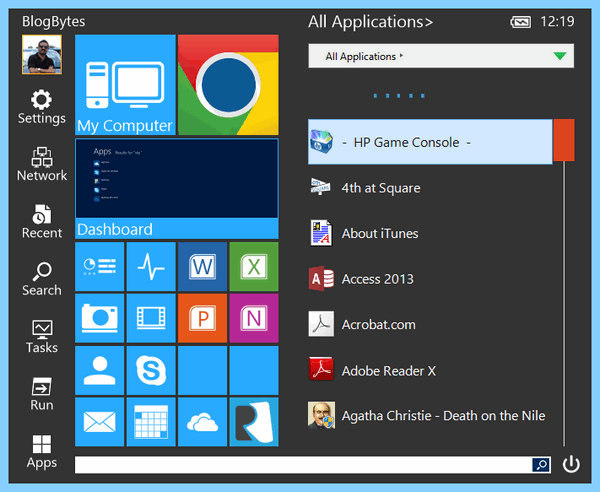Open the Excel tile
This screenshot has height=492, width=600.
[x=254, y=266]
